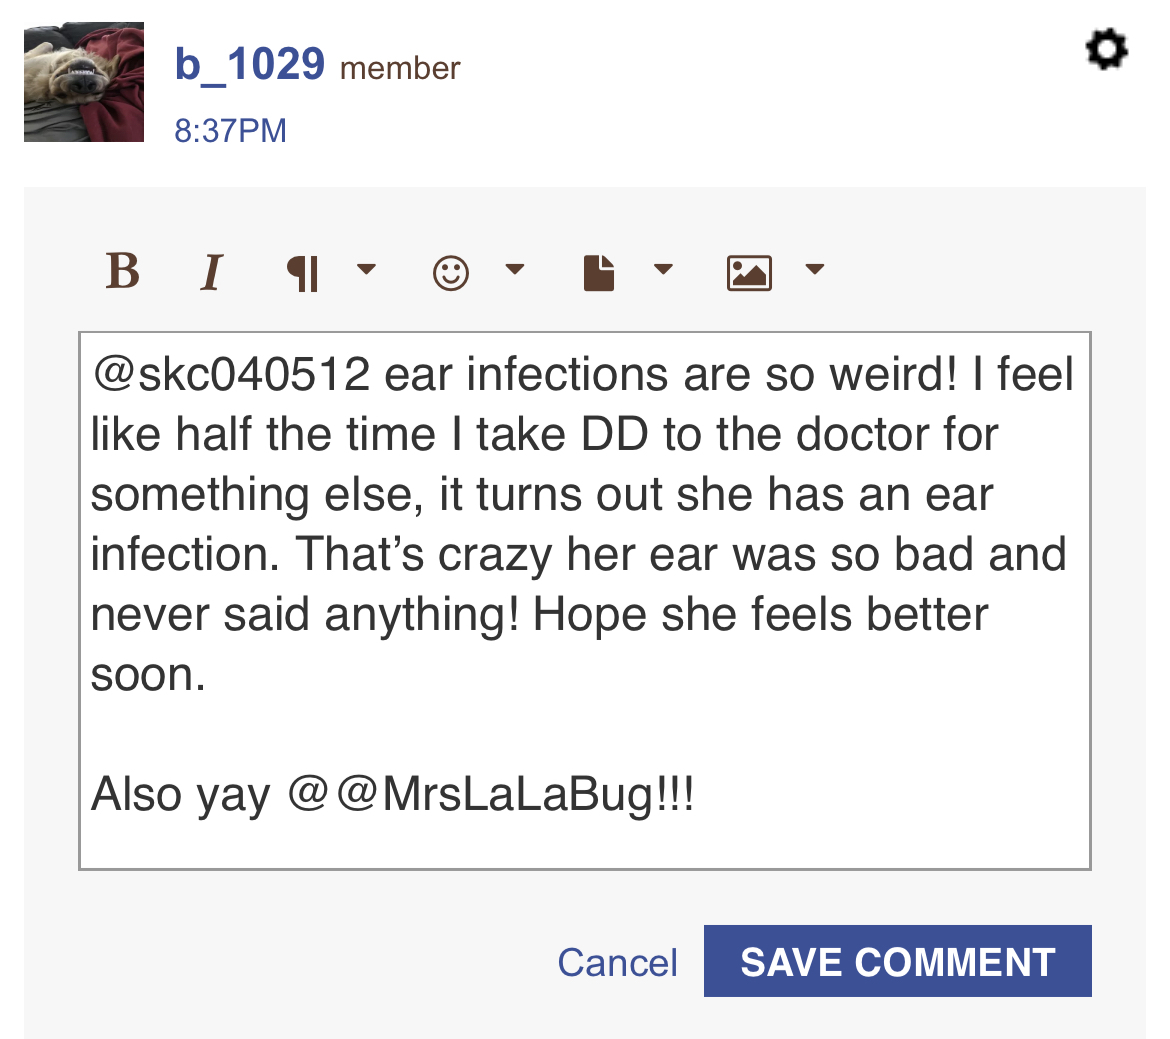Expand the dropdown arrow next to the emoji icon

[x=515, y=269]
